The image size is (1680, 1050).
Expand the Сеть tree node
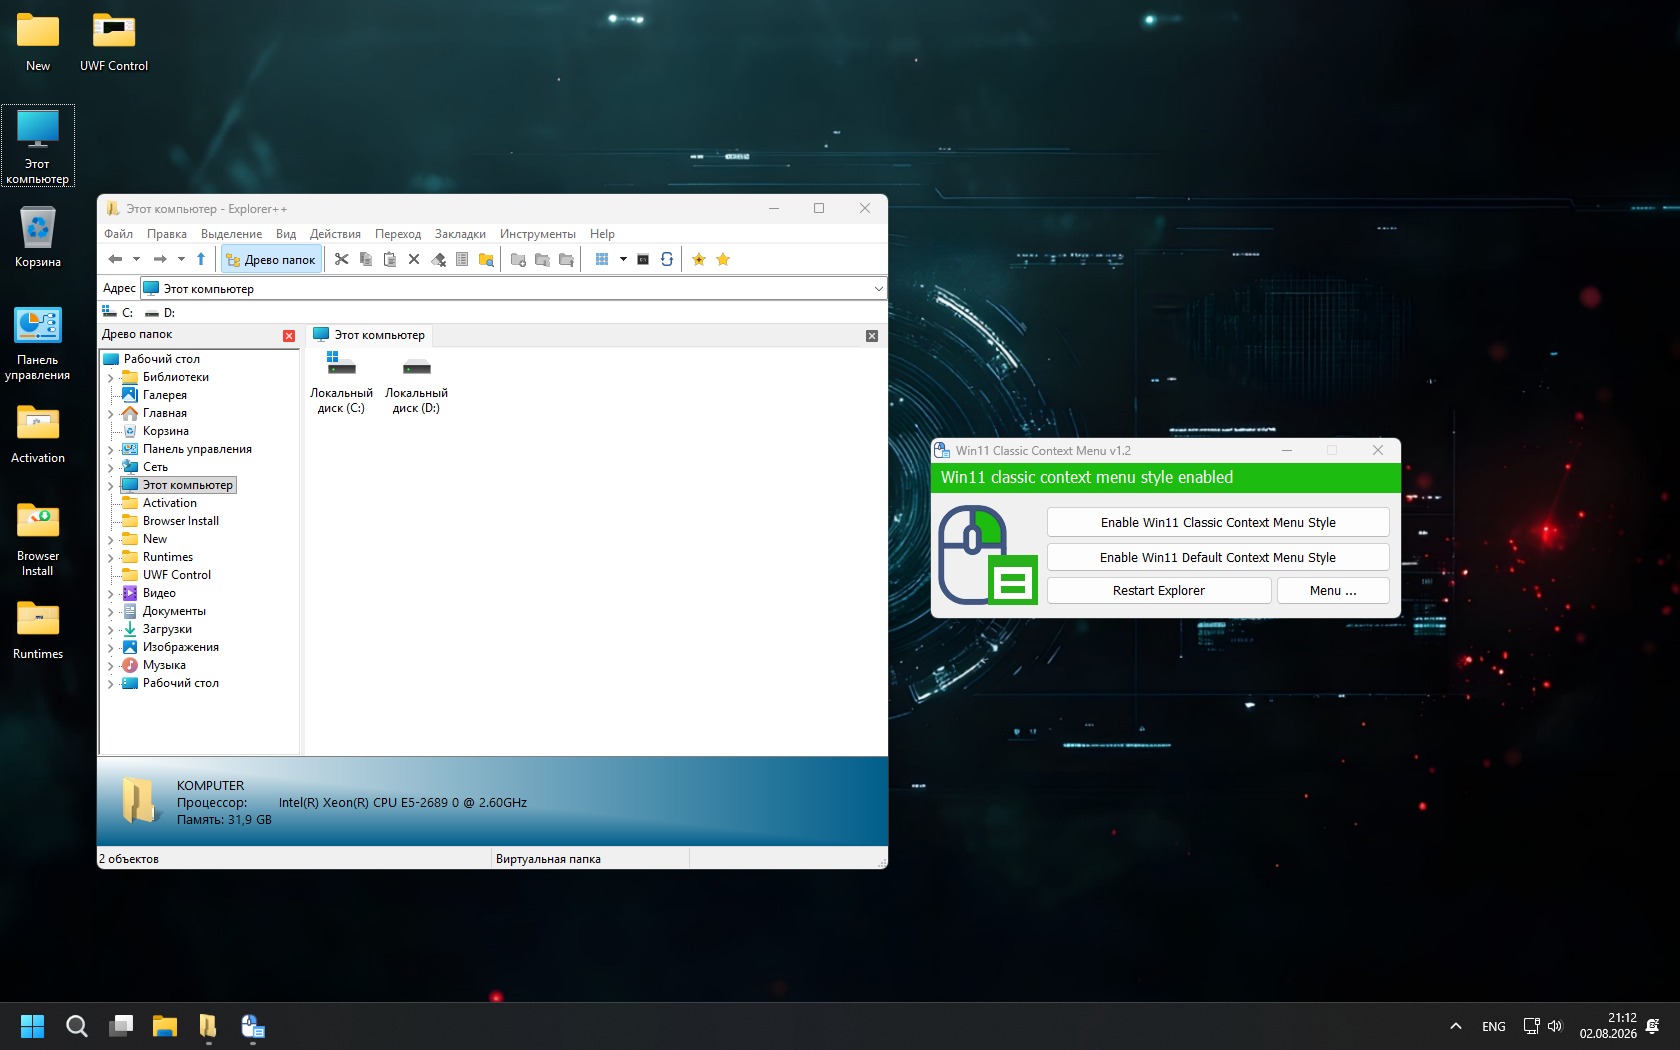(x=110, y=468)
